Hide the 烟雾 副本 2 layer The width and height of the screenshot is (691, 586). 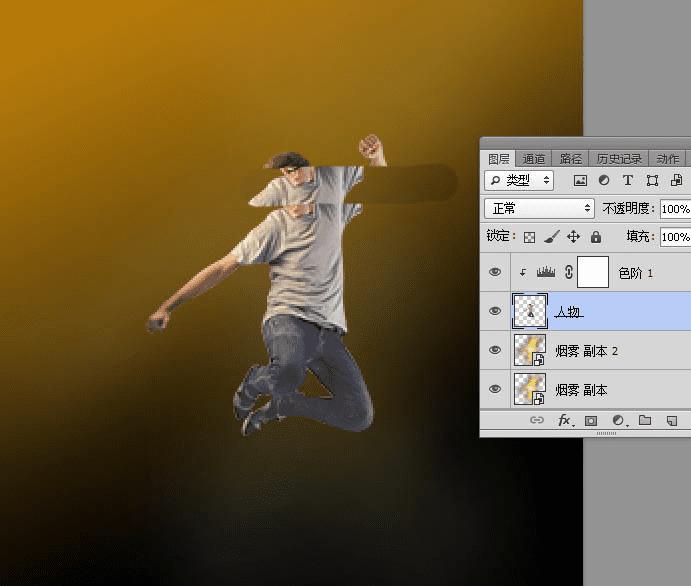[495, 350]
